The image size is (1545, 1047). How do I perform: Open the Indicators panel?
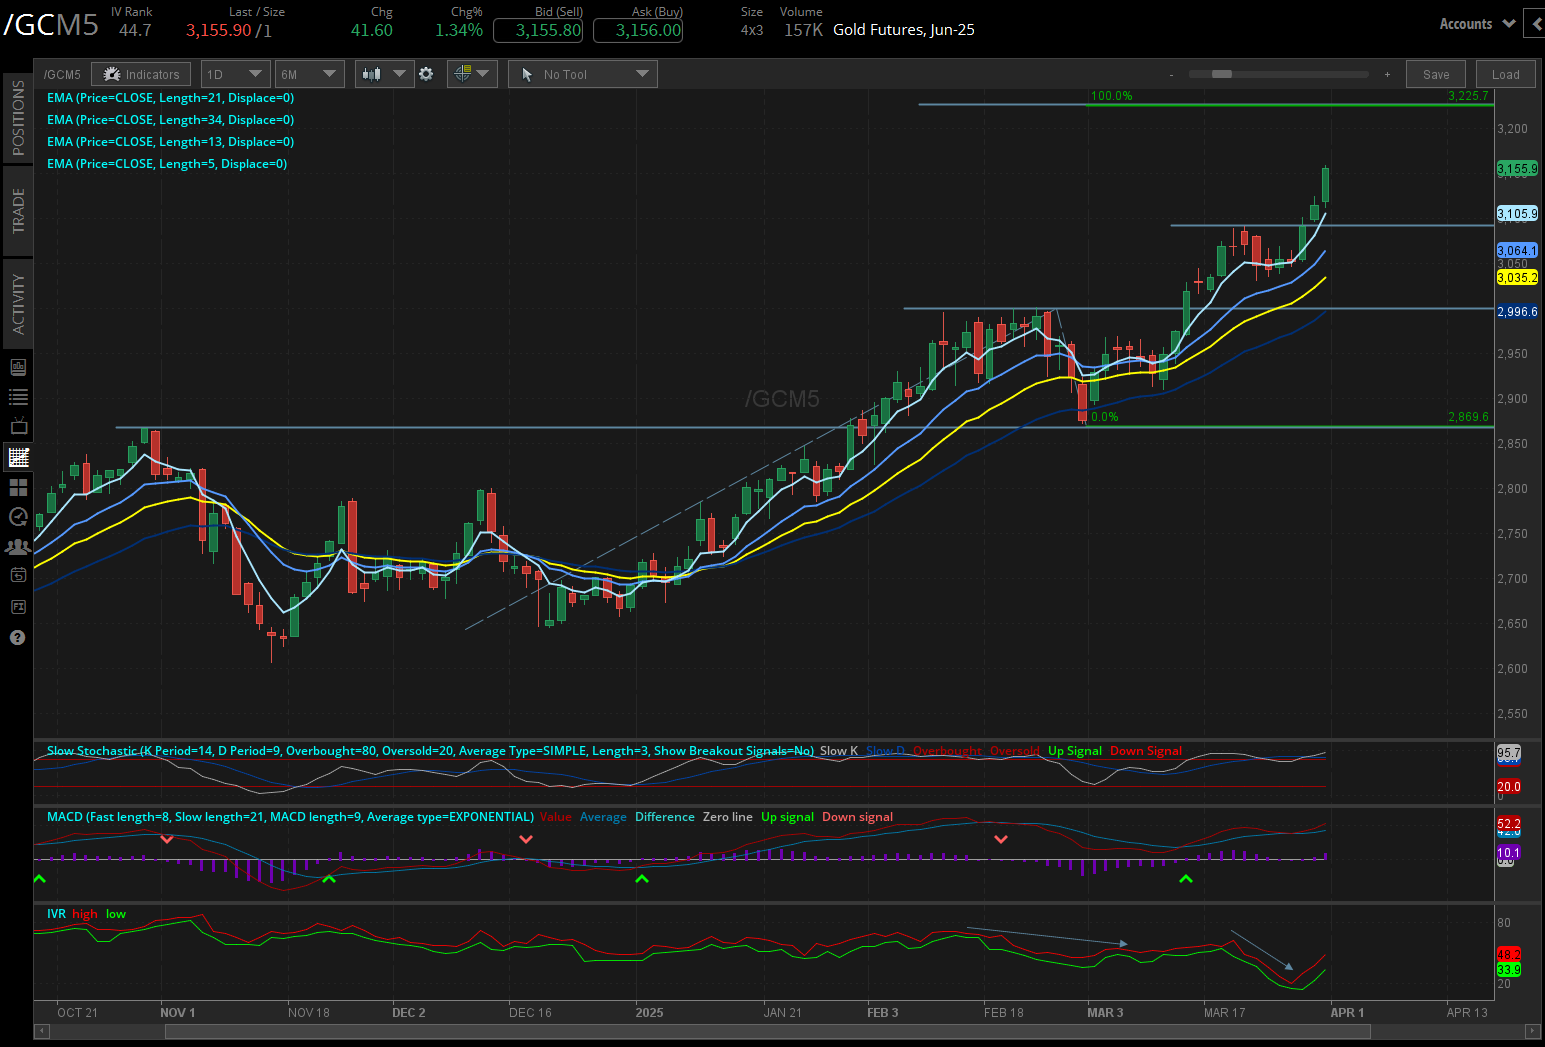140,73
